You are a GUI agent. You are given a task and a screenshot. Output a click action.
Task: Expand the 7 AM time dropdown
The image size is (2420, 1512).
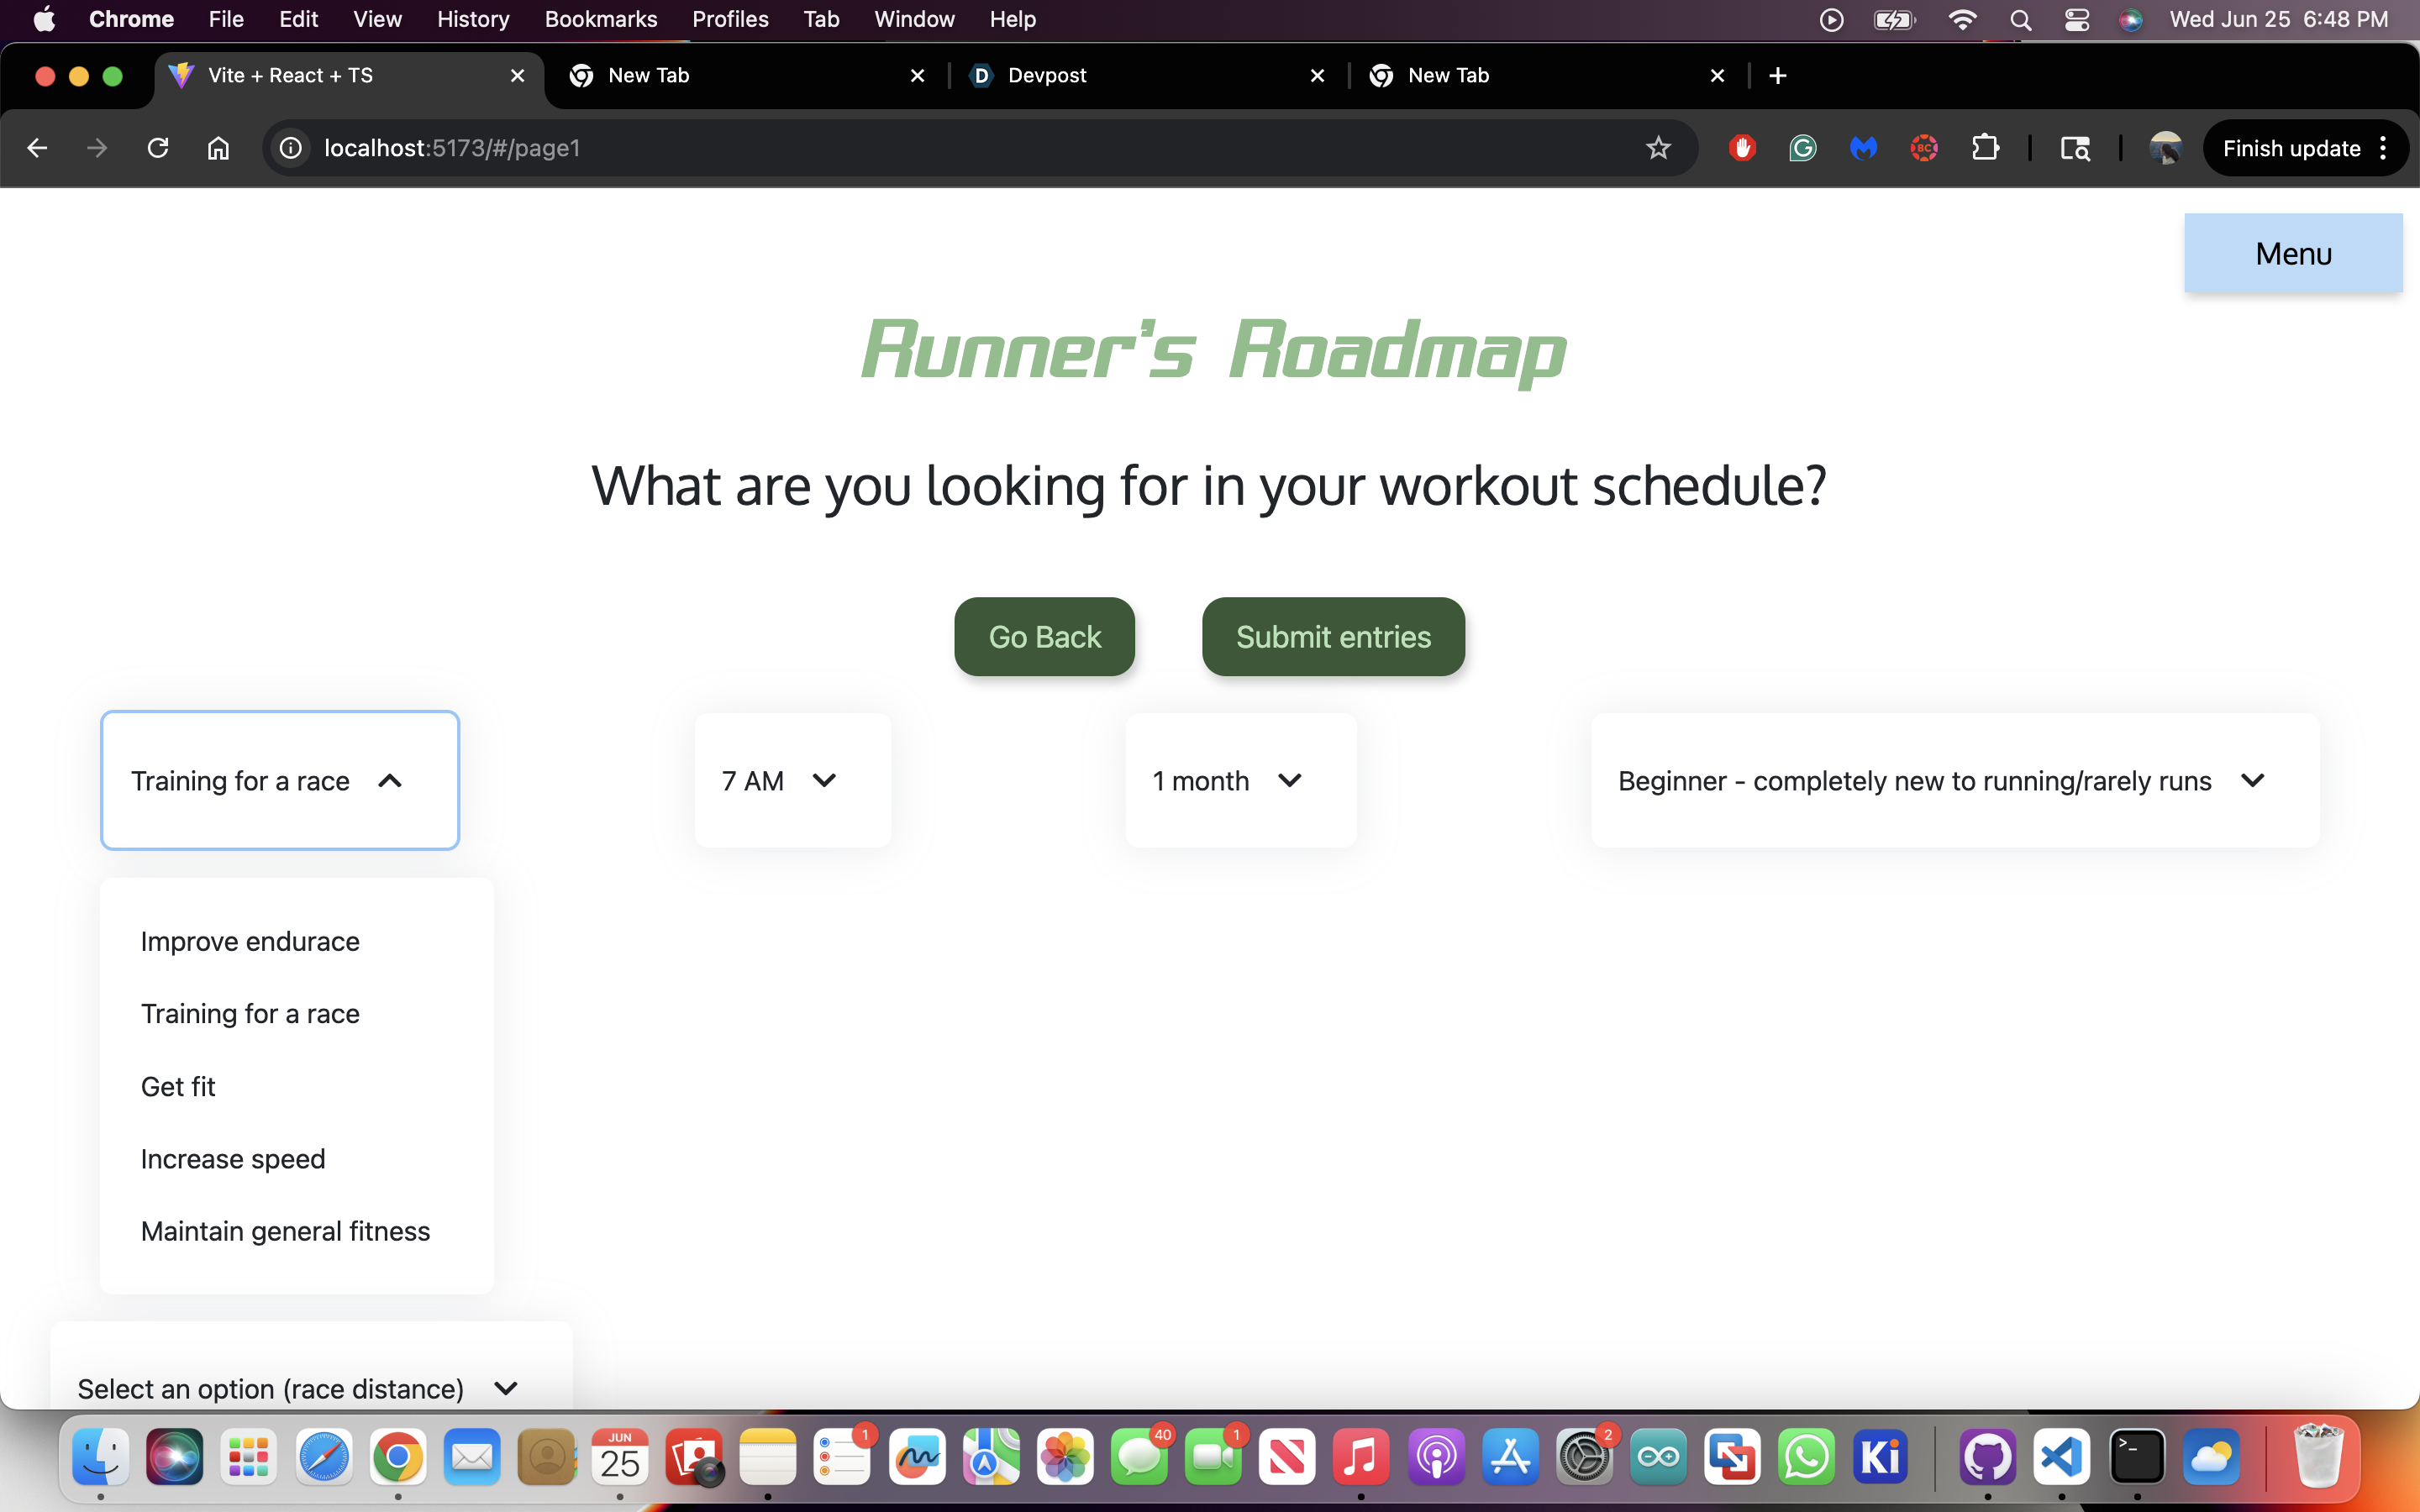[792, 780]
